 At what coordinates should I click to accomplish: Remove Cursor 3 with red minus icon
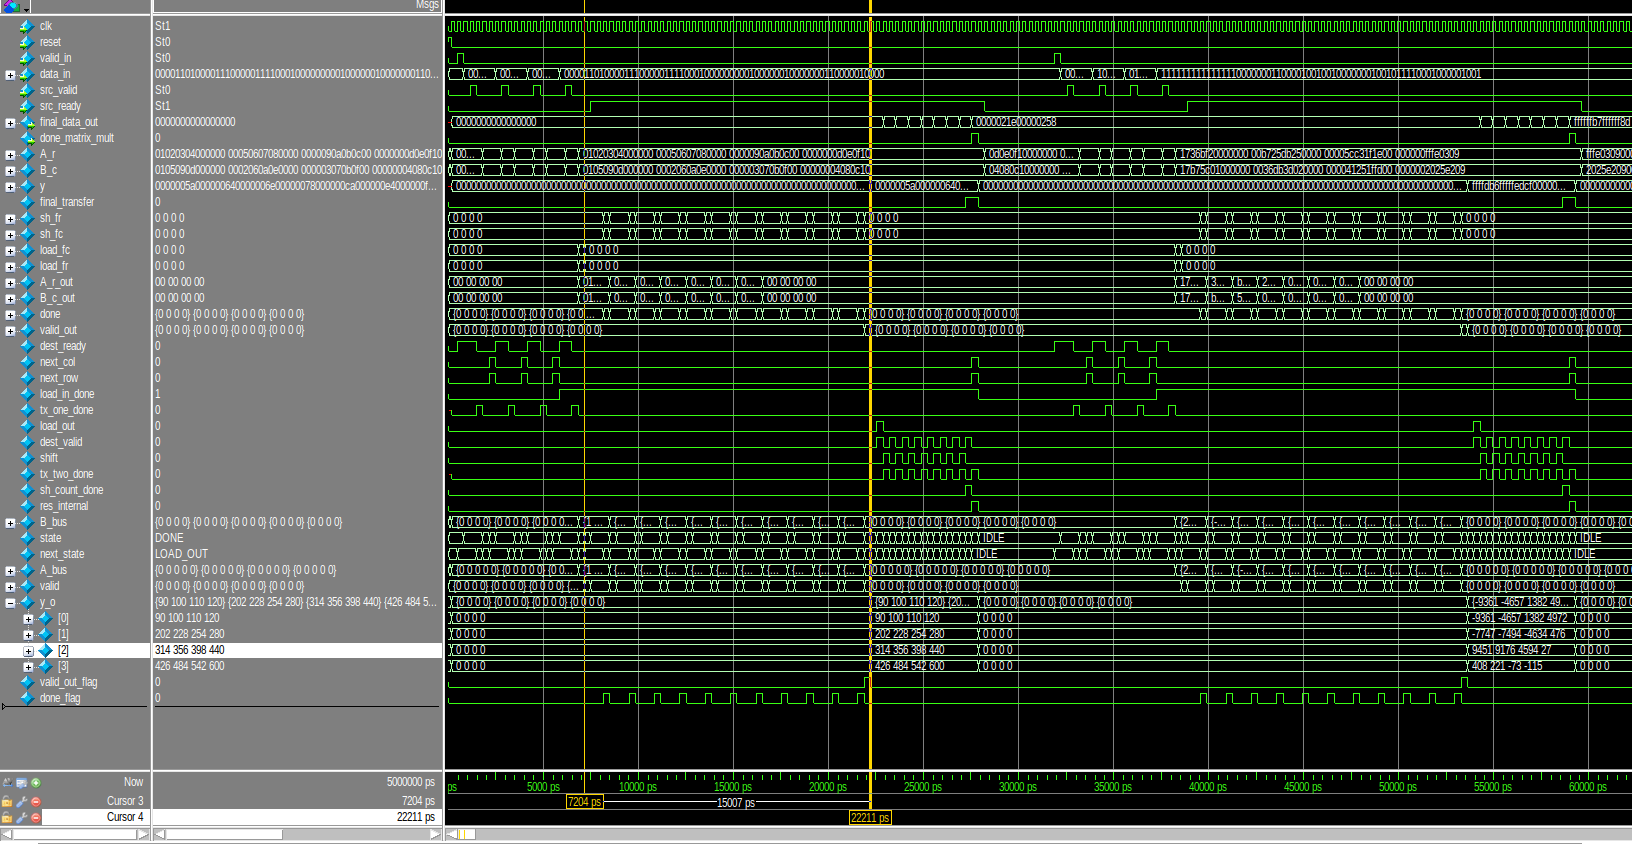(x=36, y=801)
